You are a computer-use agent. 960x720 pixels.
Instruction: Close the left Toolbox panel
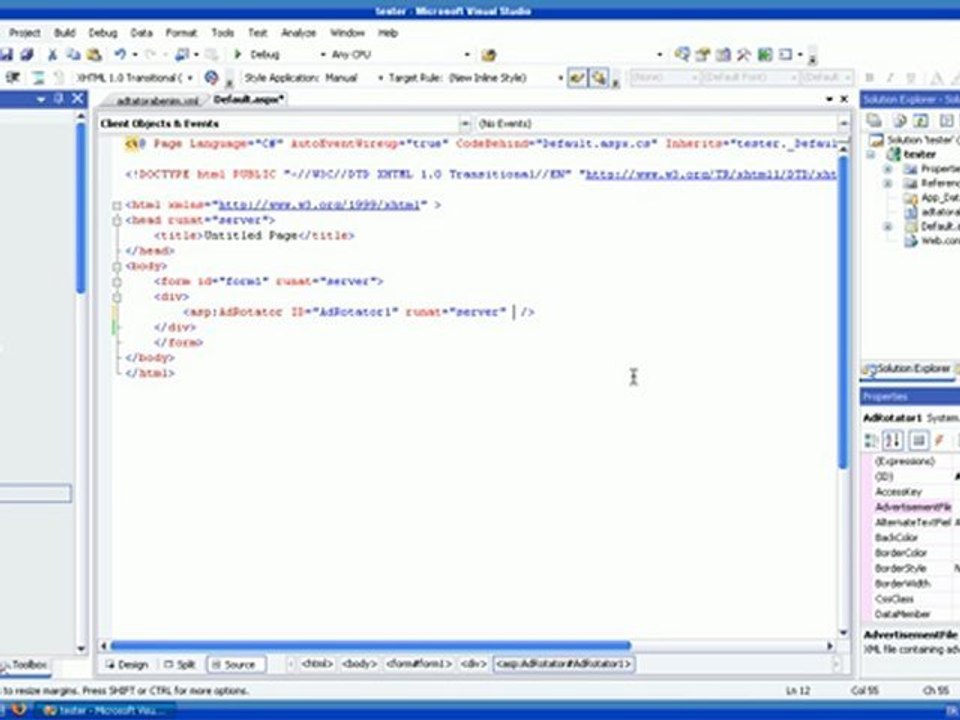(78, 99)
